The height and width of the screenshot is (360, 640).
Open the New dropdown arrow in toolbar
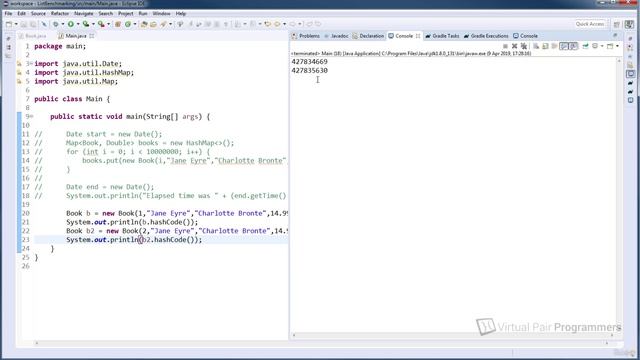[x=16, y=24]
